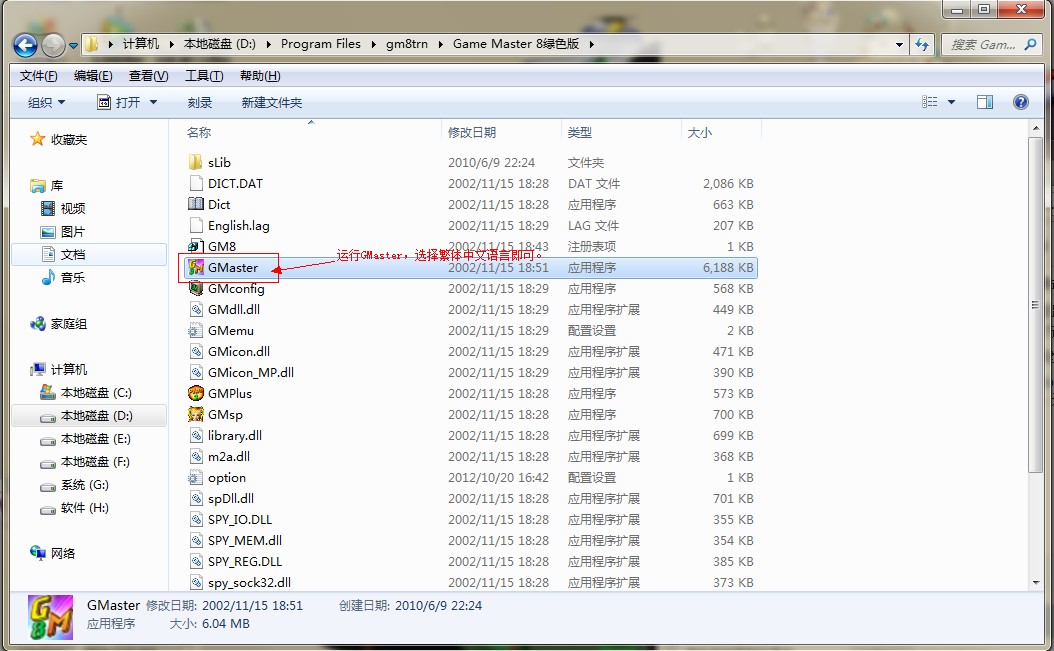Image resolution: width=1054 pixels, height=651 pixels.
Task: Select the GM8 registry file icon
Action: tap(196, 246)
